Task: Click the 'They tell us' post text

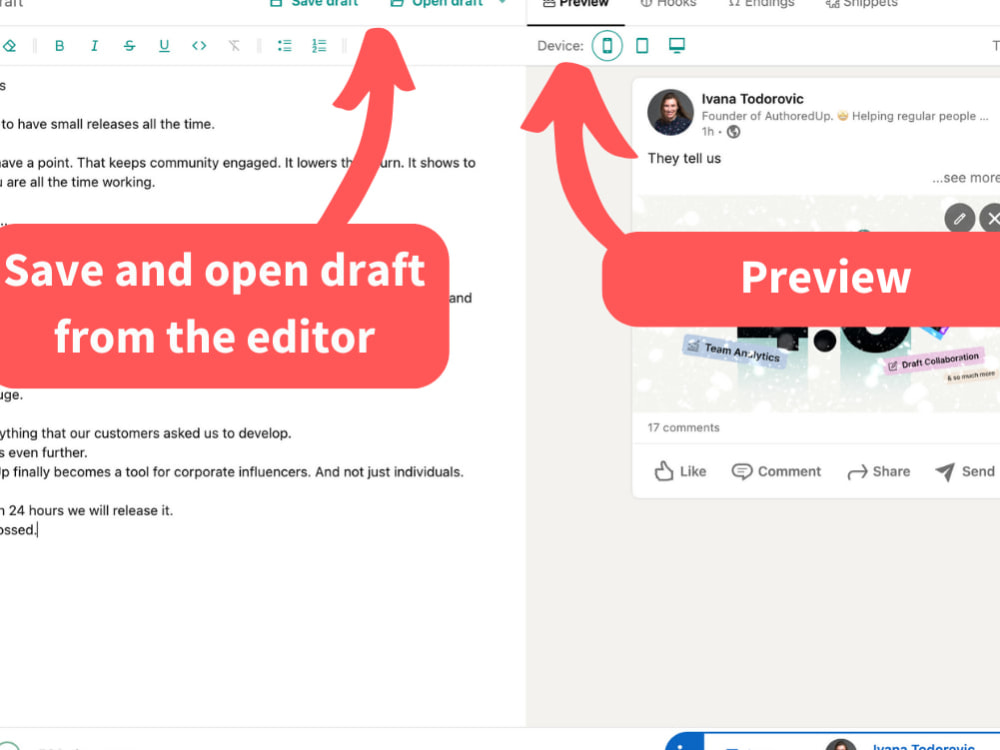Action: coord(684,158)
